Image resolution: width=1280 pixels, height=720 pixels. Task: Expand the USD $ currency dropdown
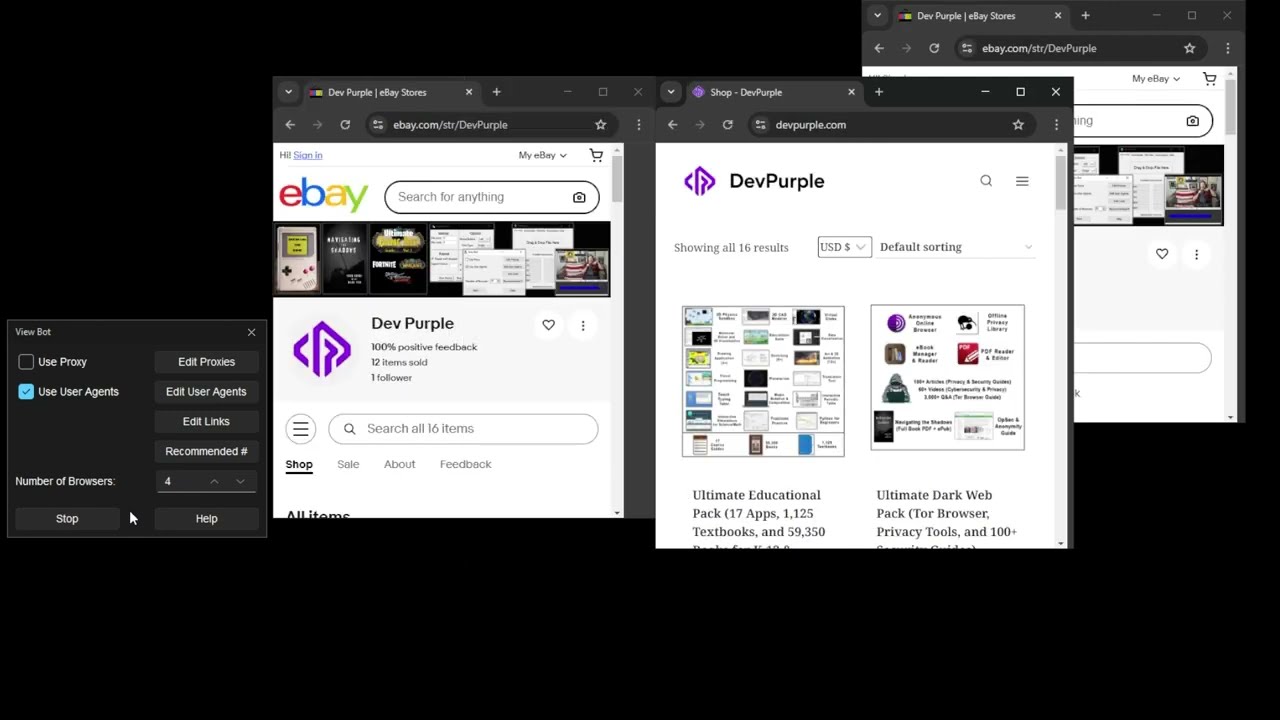tap(844, 247)
